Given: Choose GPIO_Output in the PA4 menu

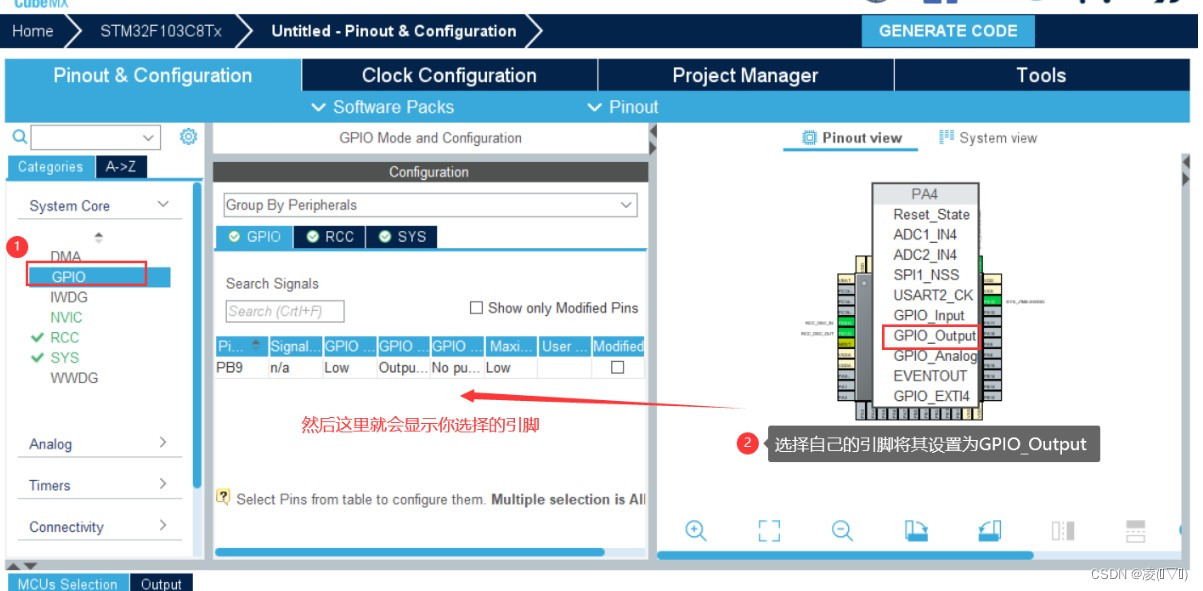Looking at the screenshot, I should 935,336.
